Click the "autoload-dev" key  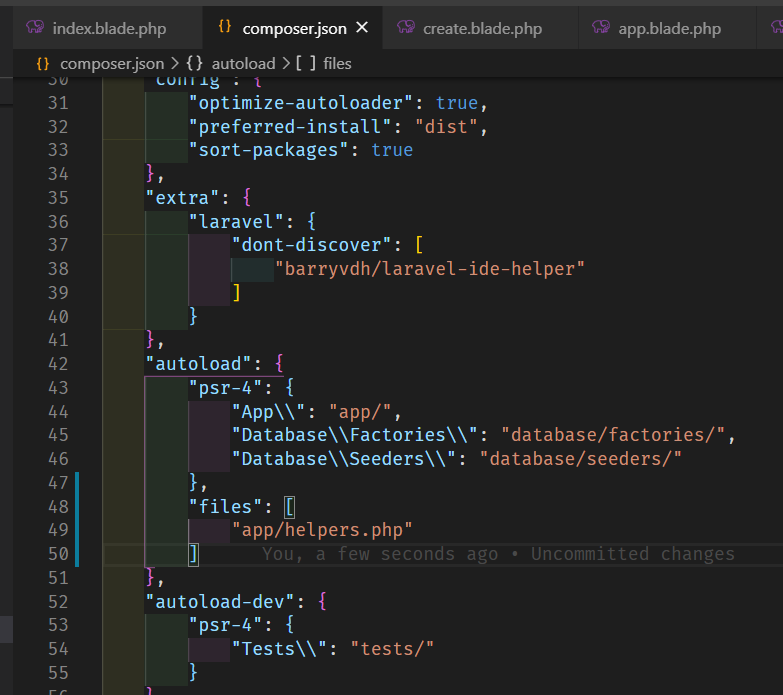point(220,602)
